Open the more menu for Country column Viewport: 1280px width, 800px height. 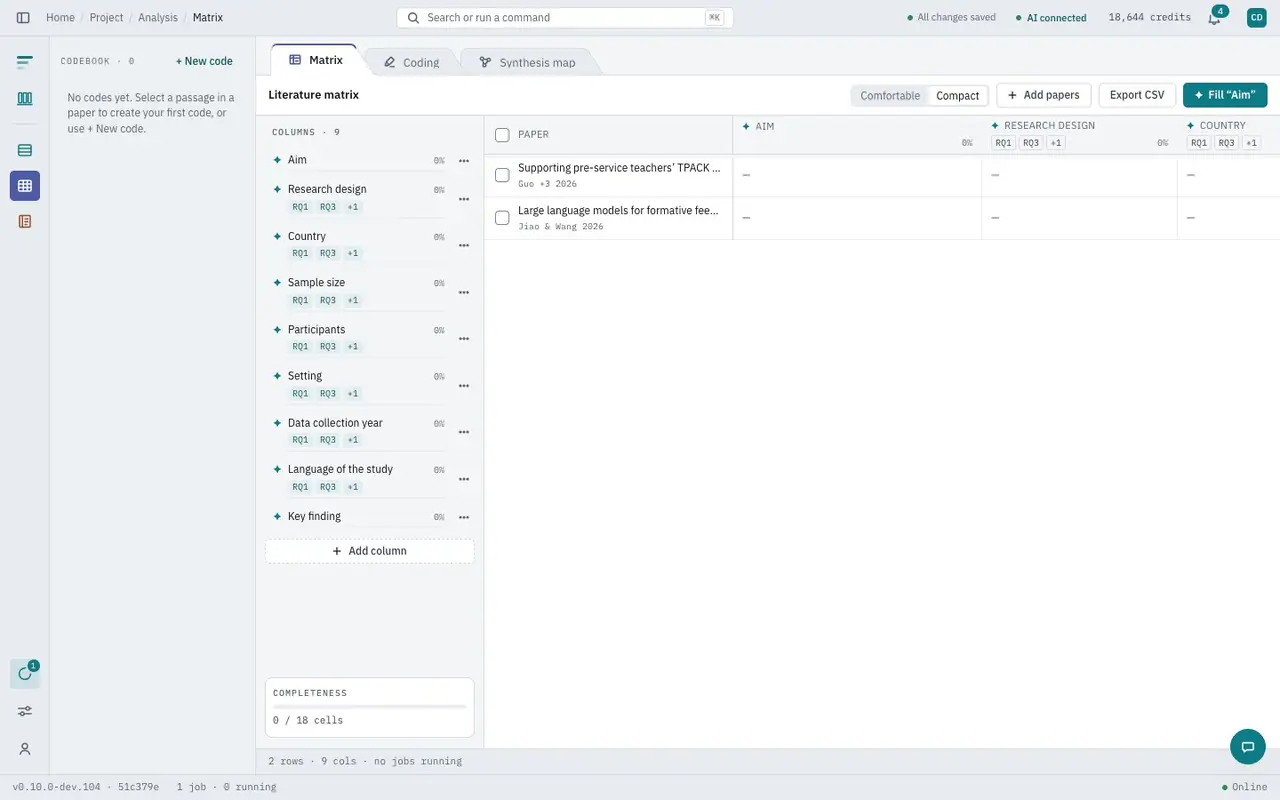464,246
